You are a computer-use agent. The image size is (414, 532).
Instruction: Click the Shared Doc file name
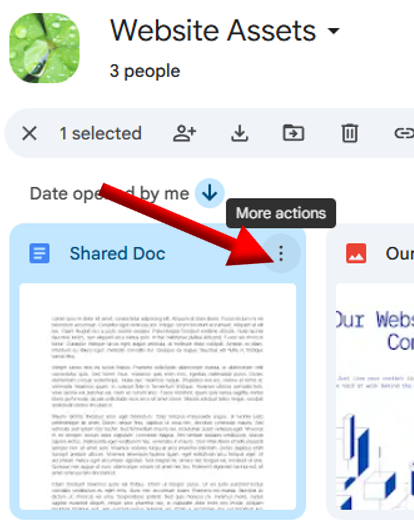117,253
